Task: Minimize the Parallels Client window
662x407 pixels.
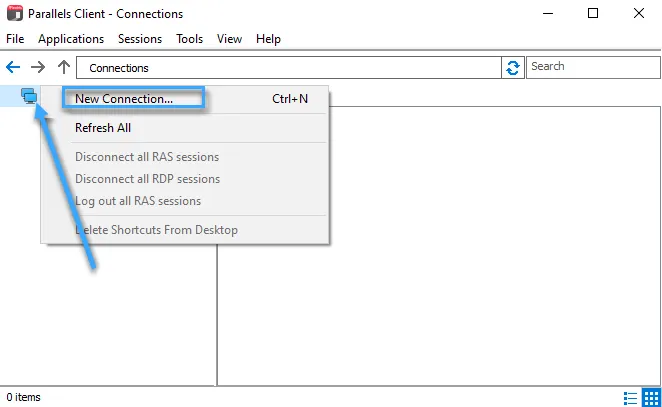Action: pos(548,14)
